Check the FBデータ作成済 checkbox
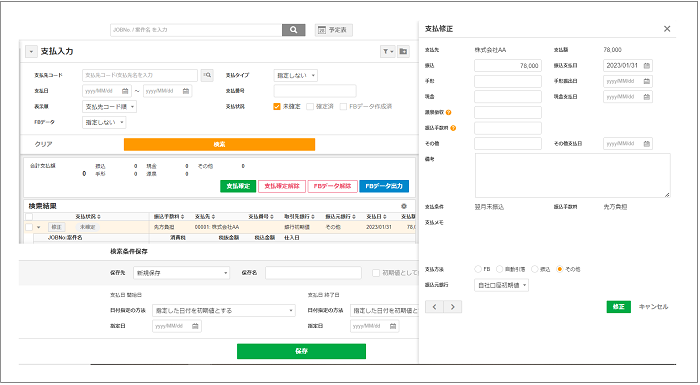Image resolution: width=700 pixels, height=385 pixels. coord(343,107)
